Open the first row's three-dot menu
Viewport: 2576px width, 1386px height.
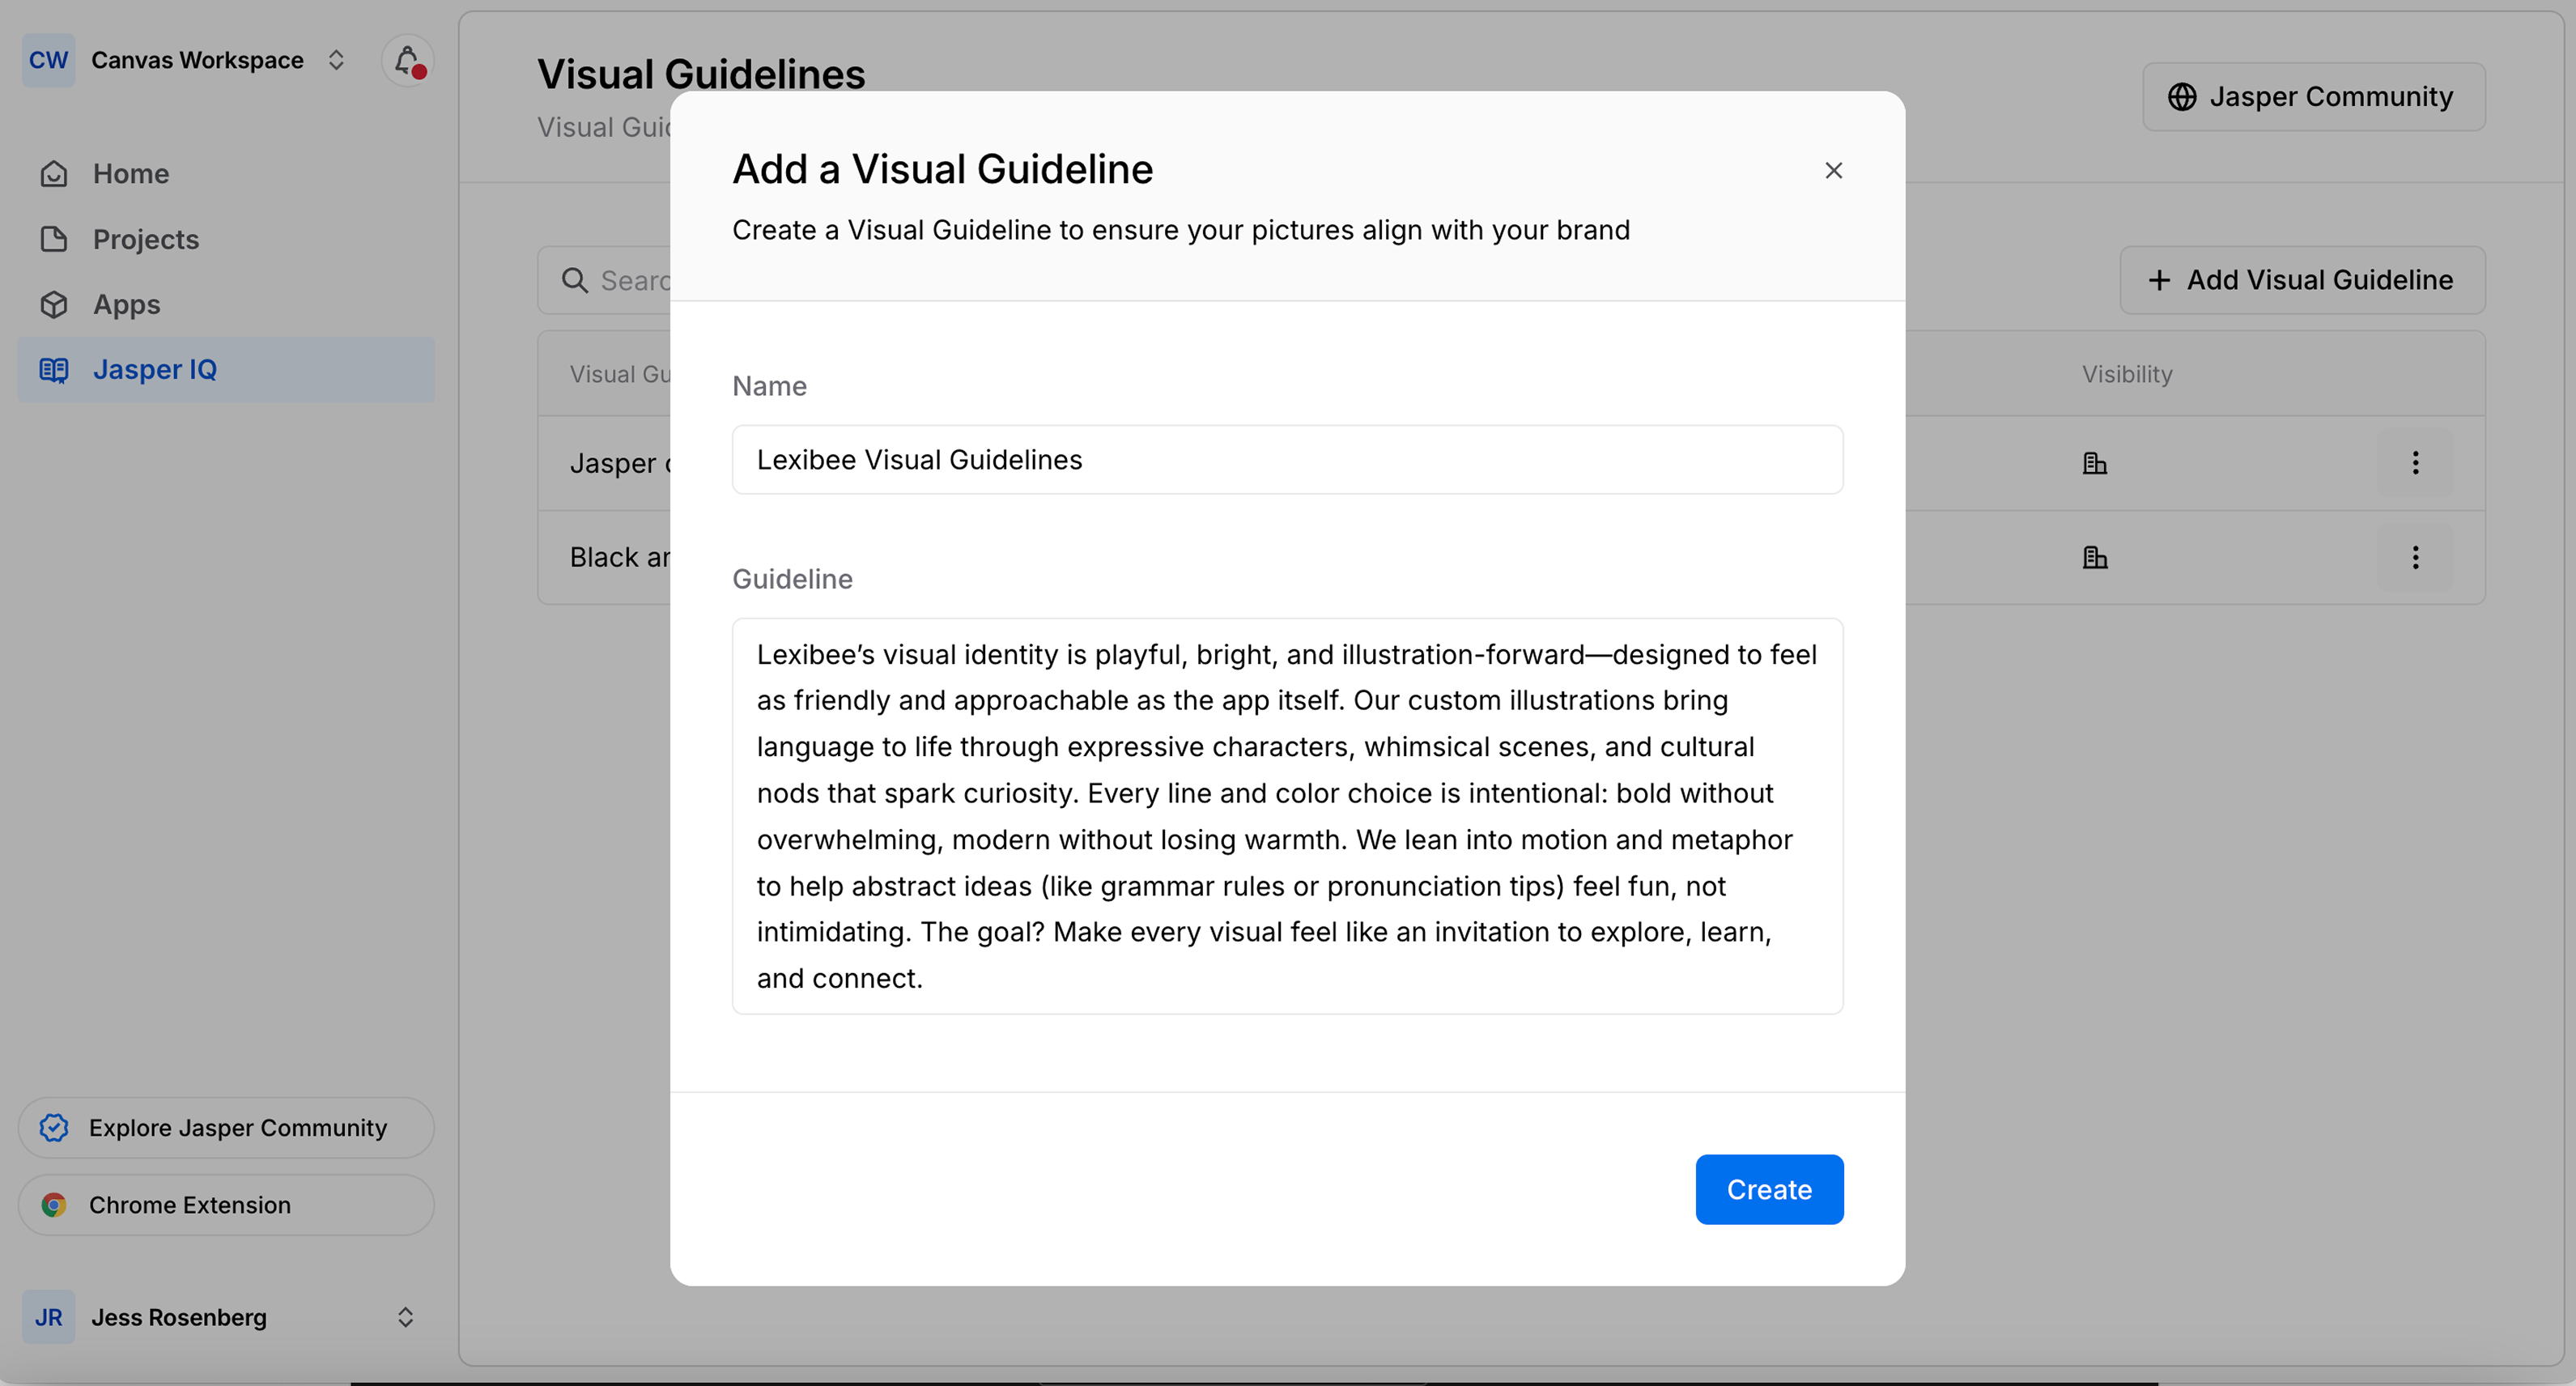tap(2415, 463)
